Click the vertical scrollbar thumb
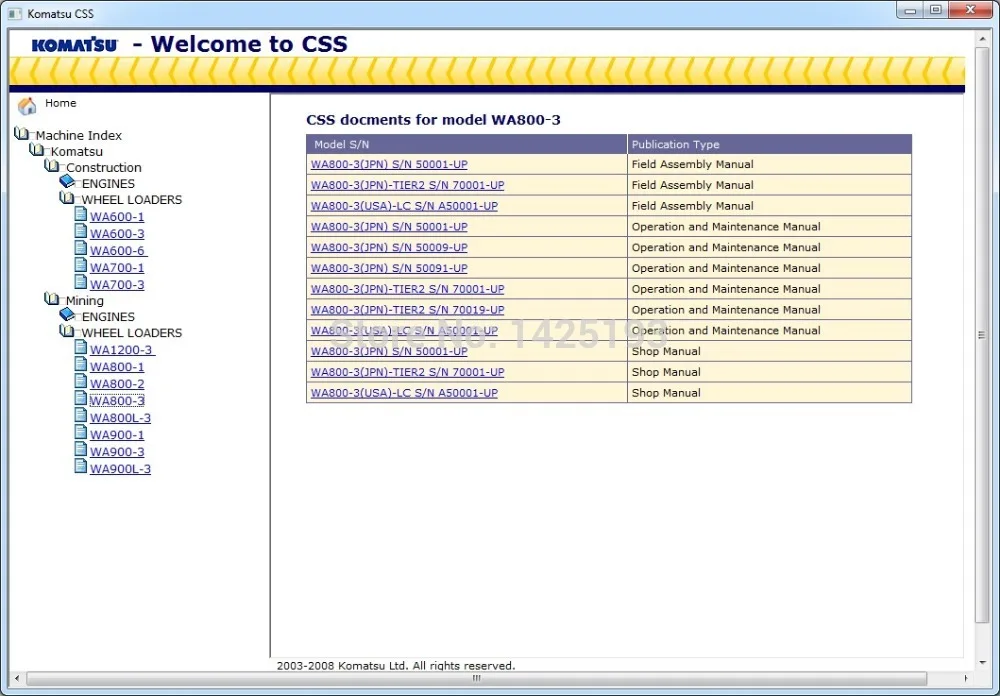The width and height of the screenshot is (1000, 696). 982,335
